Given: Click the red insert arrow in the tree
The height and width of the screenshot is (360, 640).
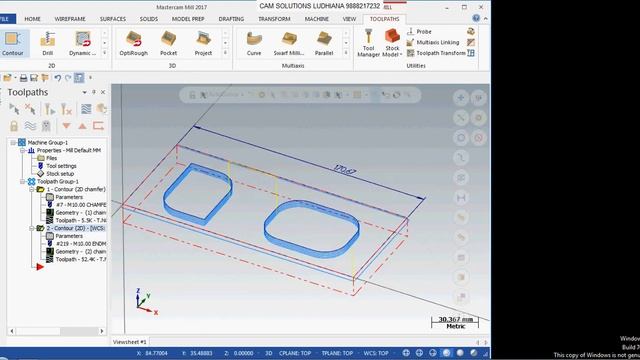Looking at the screenshot, I should [40, 267].
